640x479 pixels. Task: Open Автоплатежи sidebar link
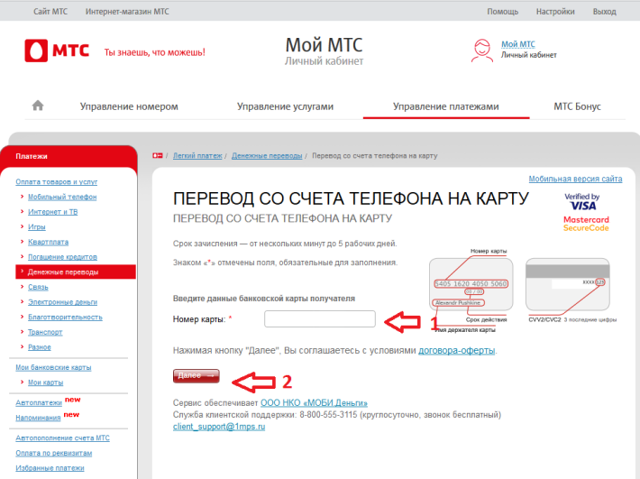(39, 403)
